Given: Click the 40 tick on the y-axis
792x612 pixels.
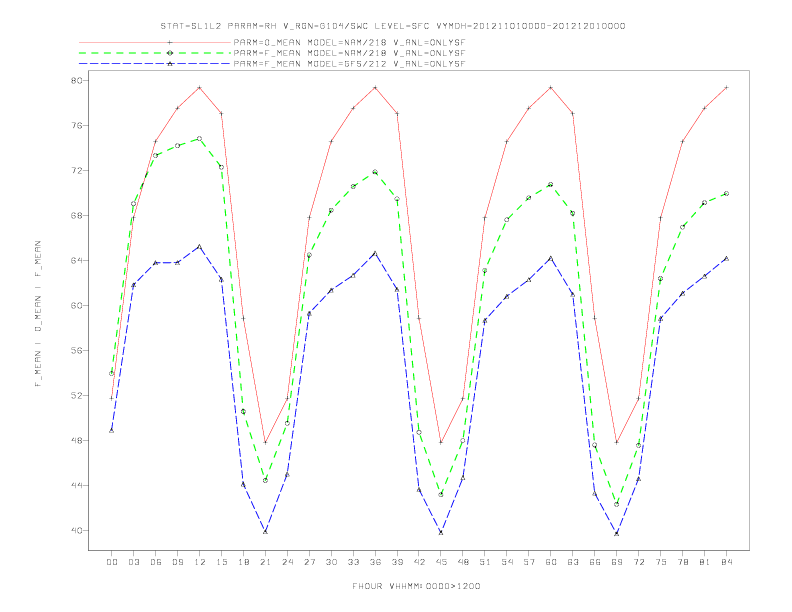Looking at the screenshot, I should pyautogui.click(x=76, y=531).
